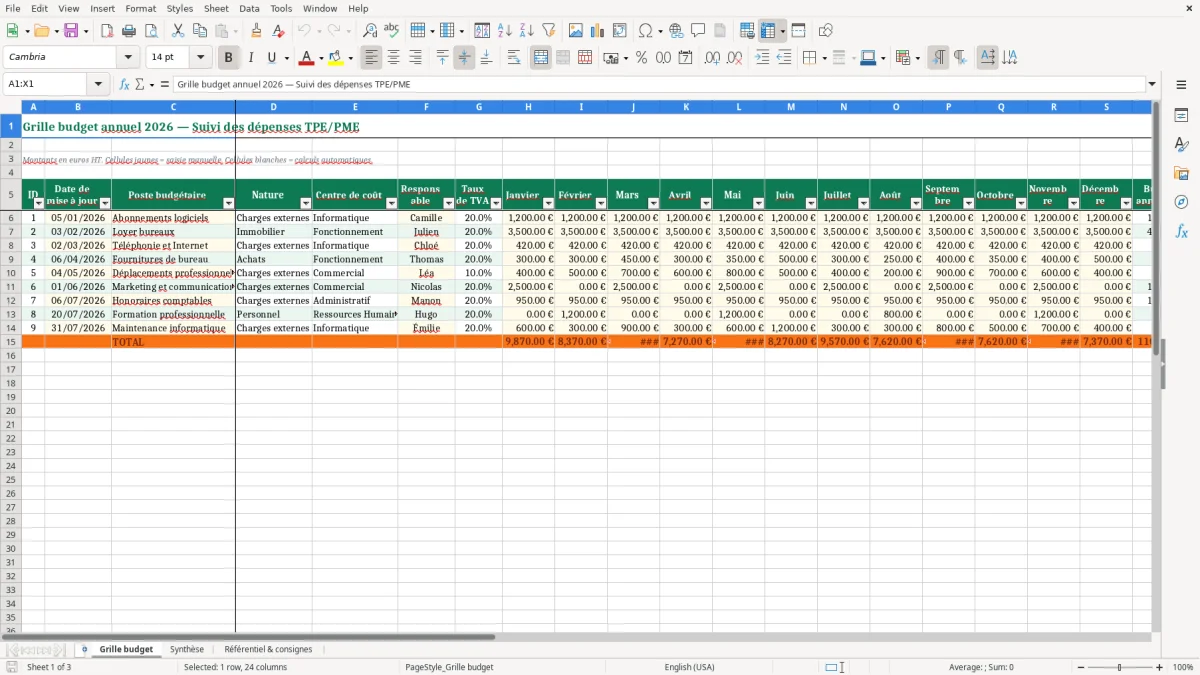Click the Insert Pivot Table icon
This screenshot has height=675, width=1200.
tap(620, 31)
